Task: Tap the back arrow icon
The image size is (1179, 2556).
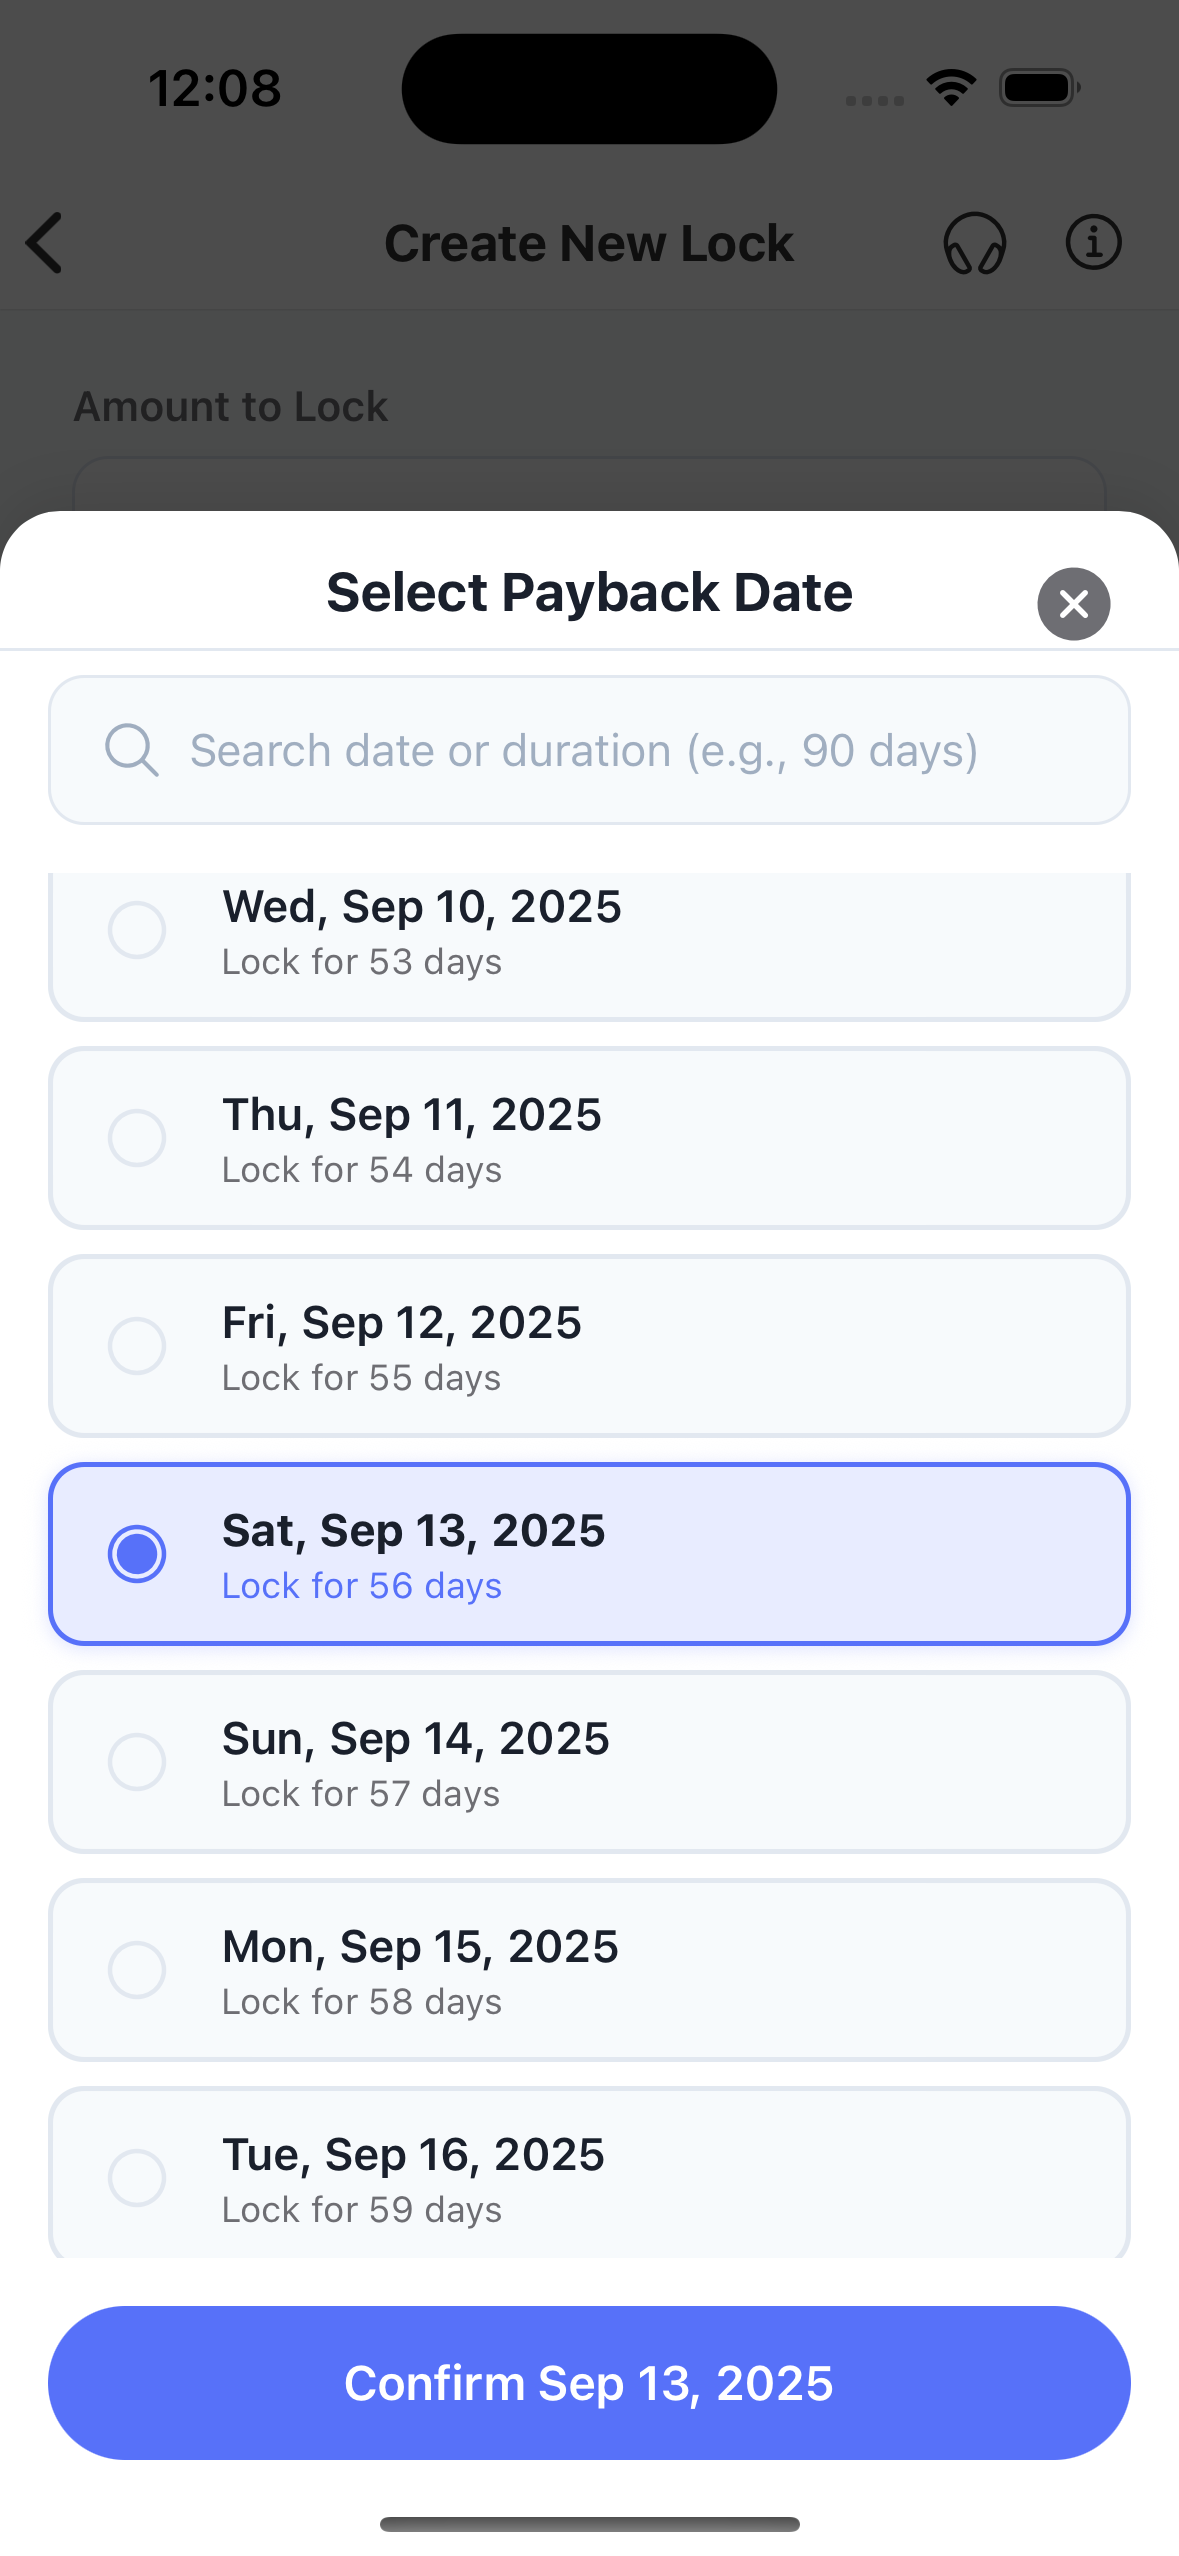Action: 45,243
